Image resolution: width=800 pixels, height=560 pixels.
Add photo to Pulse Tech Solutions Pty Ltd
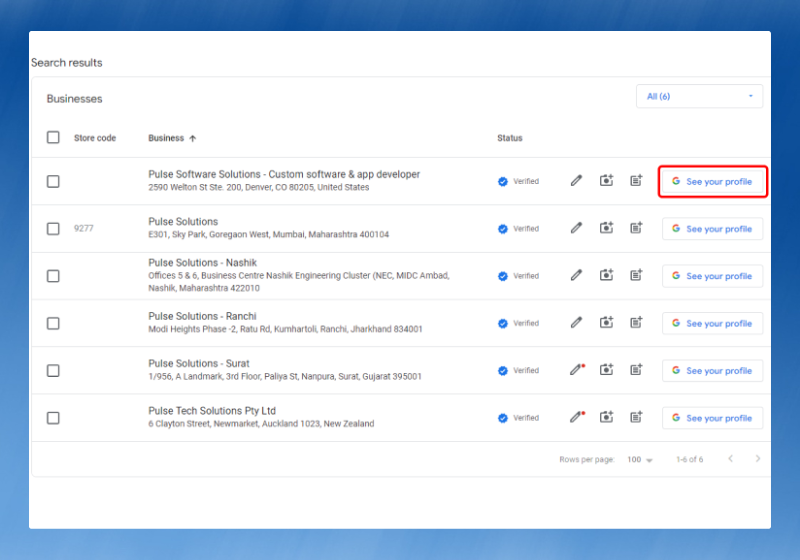coord(606,418)
